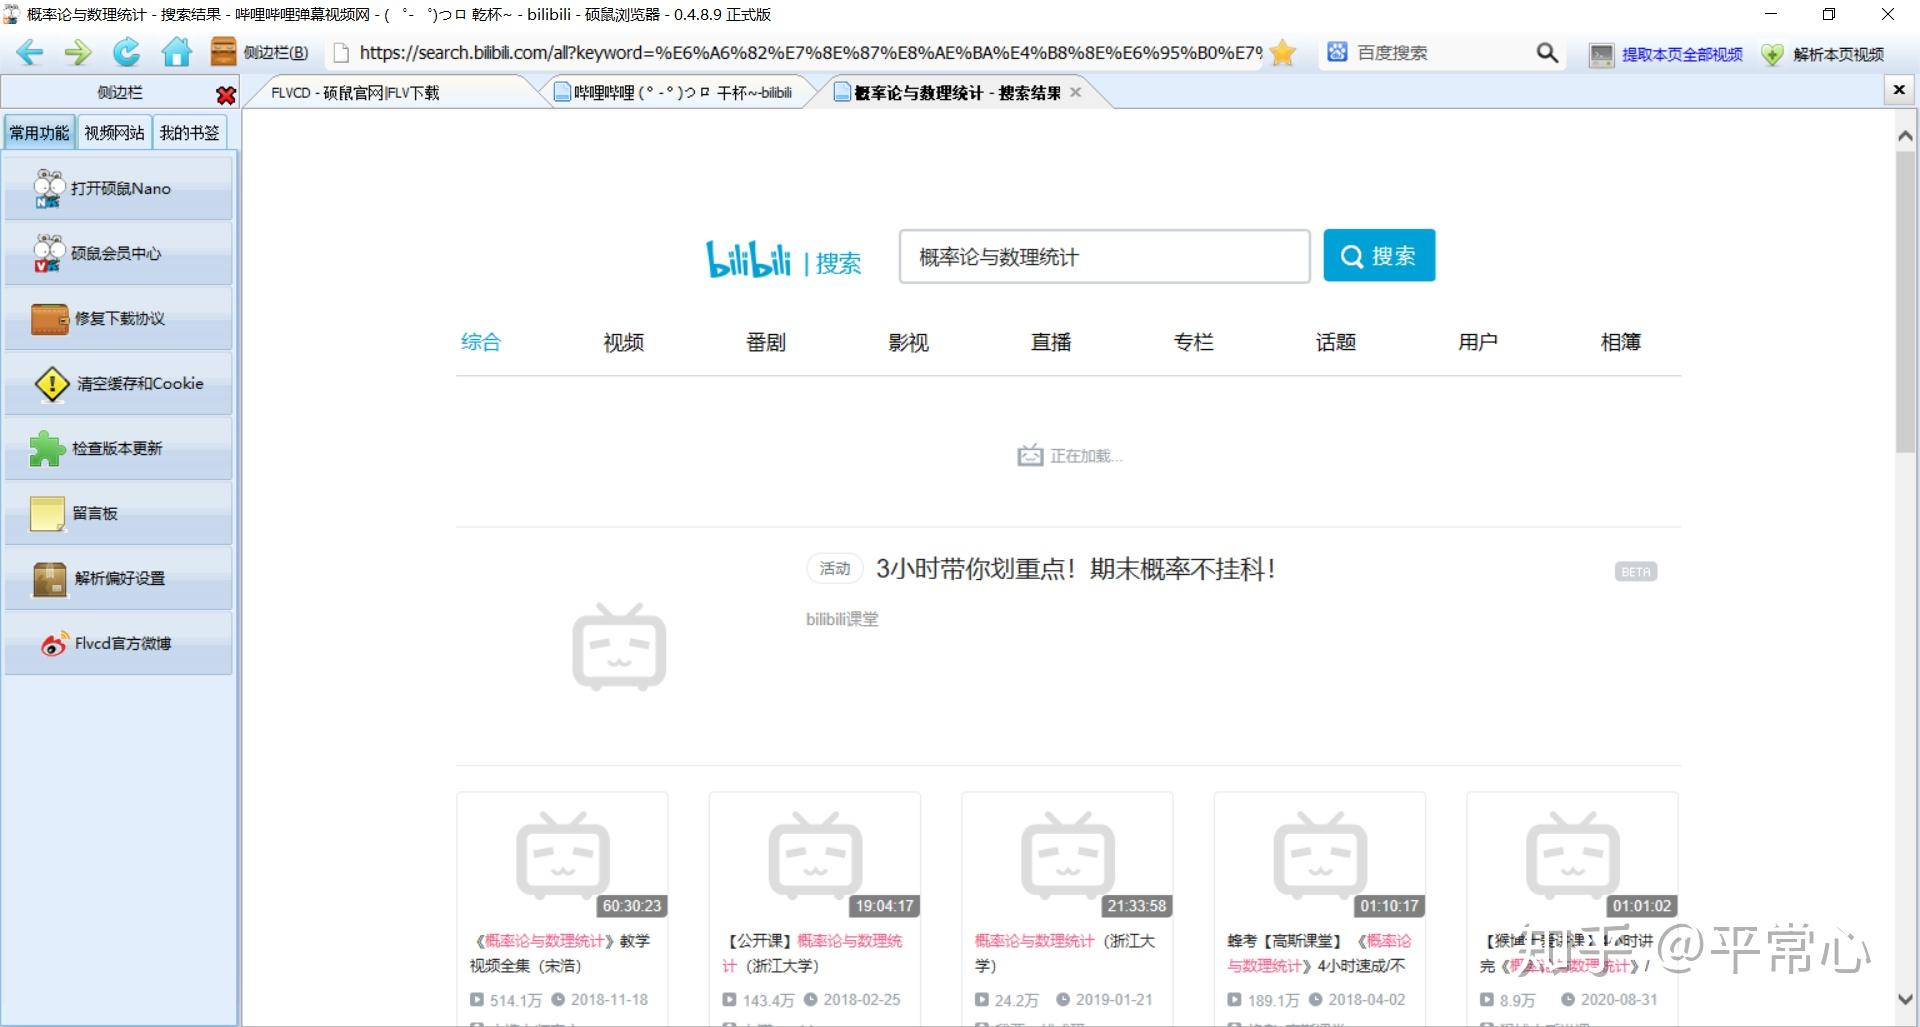The width and height of the screenshot is (1920, 1027).
Task: Switch to 我的书签 sidebar tab
Action: point(189,133)
